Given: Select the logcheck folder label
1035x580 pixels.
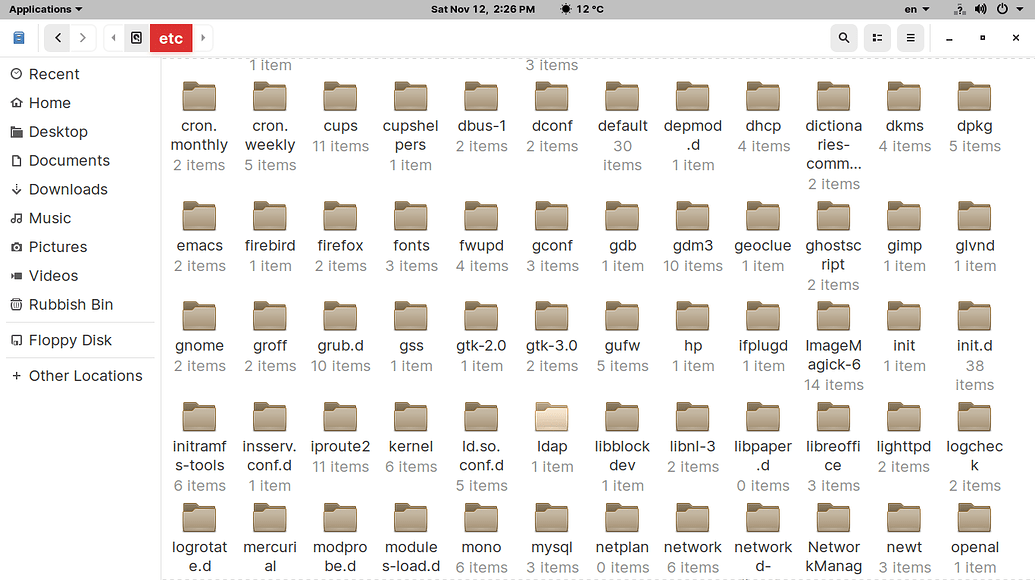Looking at the screenshot, I should point(974,456).
